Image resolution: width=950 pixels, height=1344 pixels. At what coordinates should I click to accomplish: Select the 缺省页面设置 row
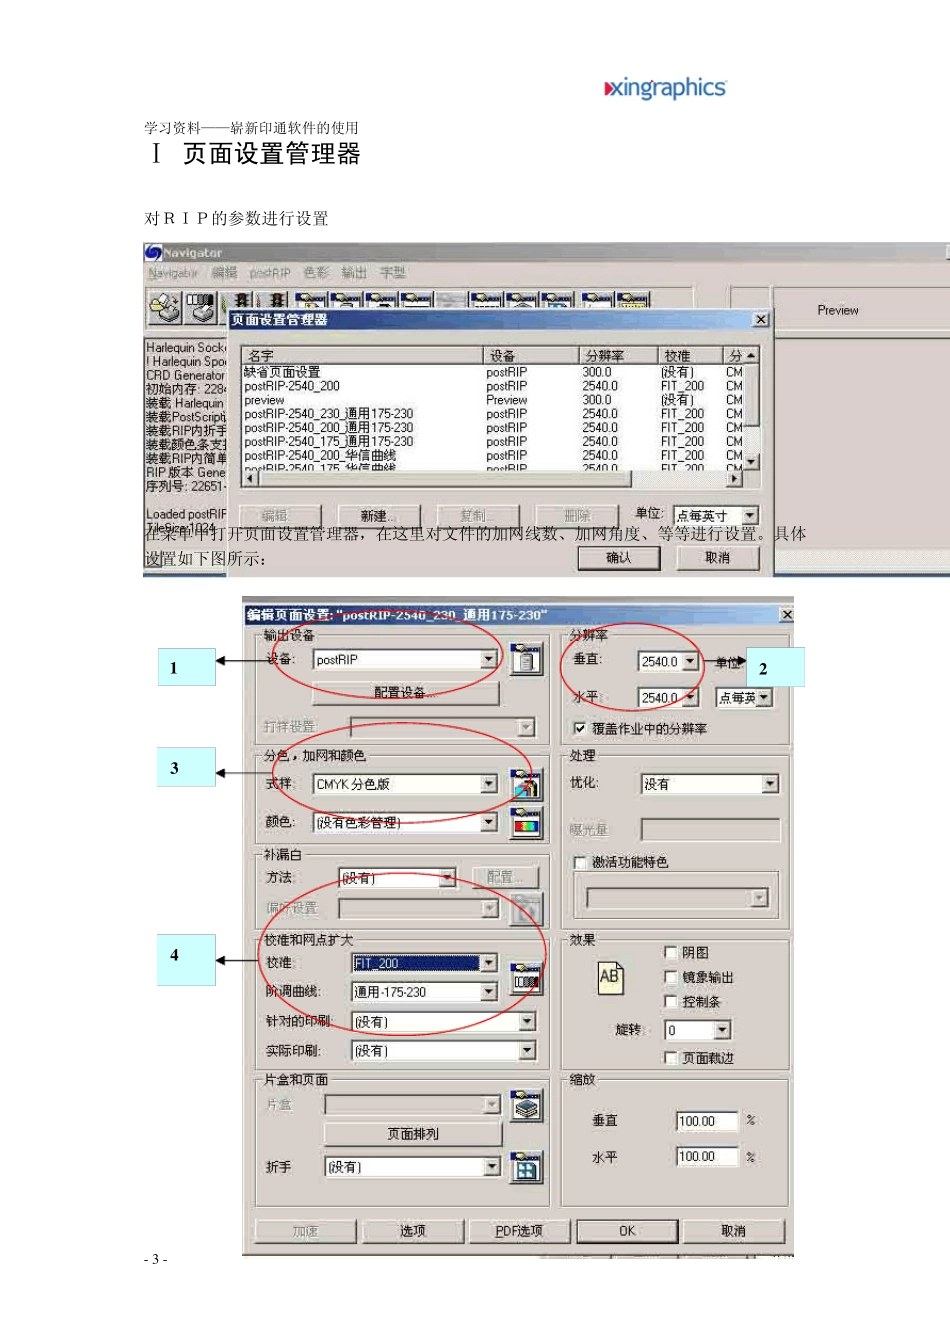coord(494,372)
